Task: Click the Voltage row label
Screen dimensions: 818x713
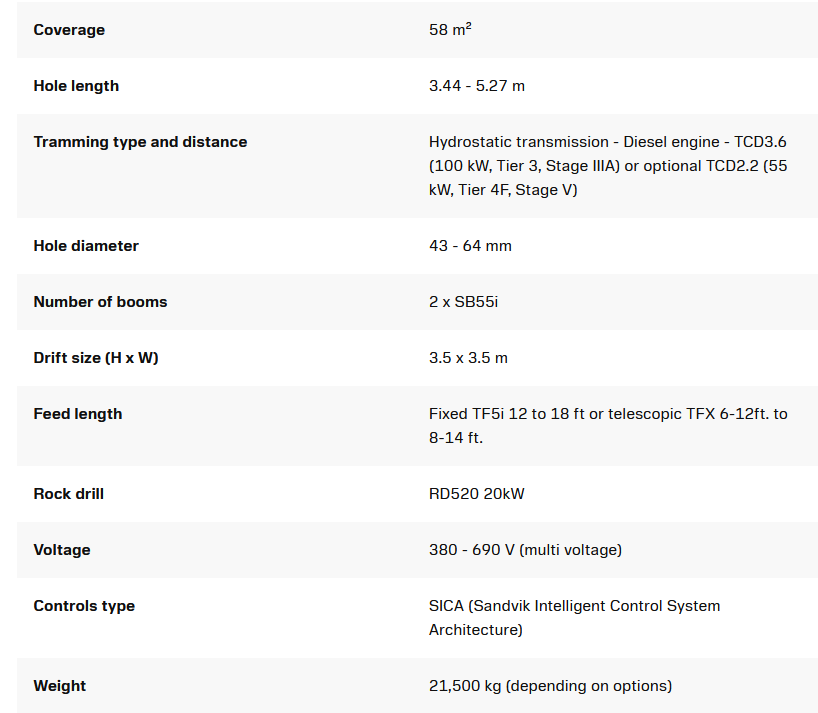Action: 62,550
